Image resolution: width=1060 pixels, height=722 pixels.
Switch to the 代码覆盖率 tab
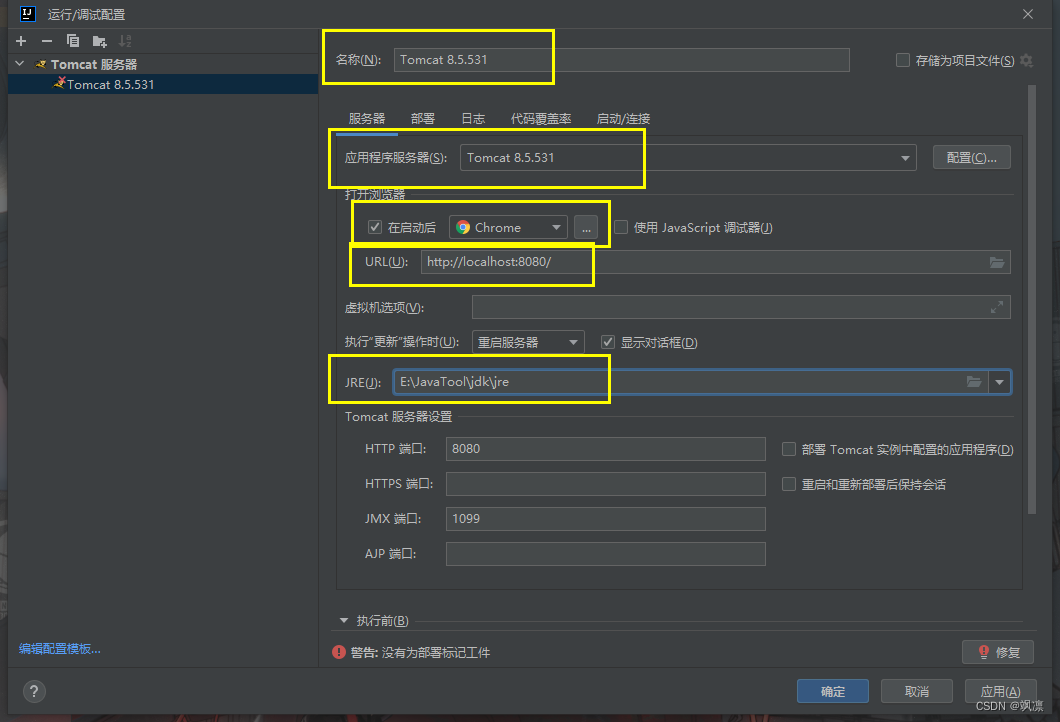(541, 118)
